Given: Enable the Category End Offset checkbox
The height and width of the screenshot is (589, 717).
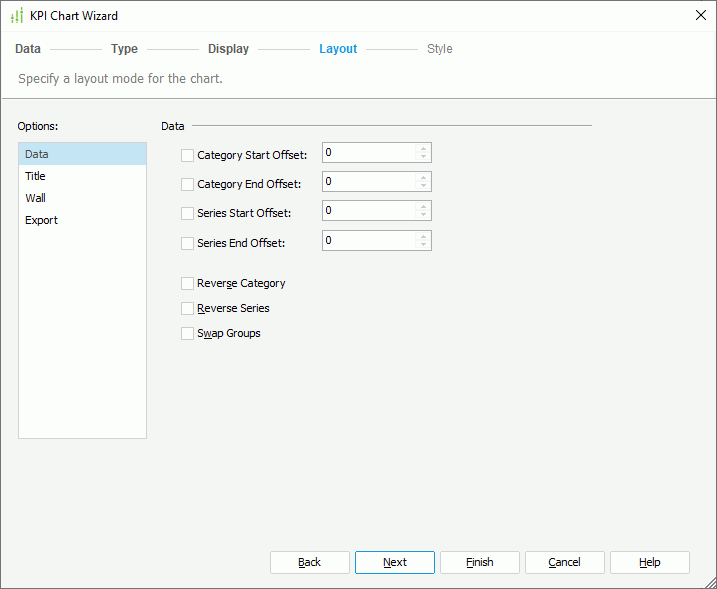Looking at the screenshot, I should pyautogui.click(x=187, y=184).
